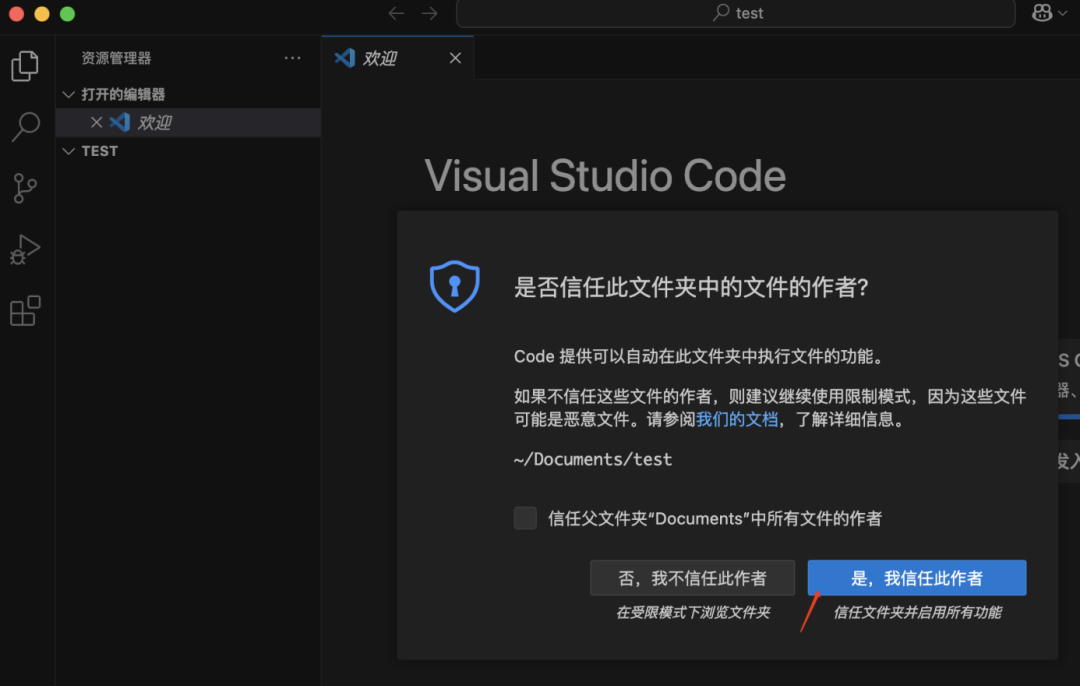The image size is (1080, 686).
Task: Select the Search icon in the activity bar
Action: click(24, 126)
